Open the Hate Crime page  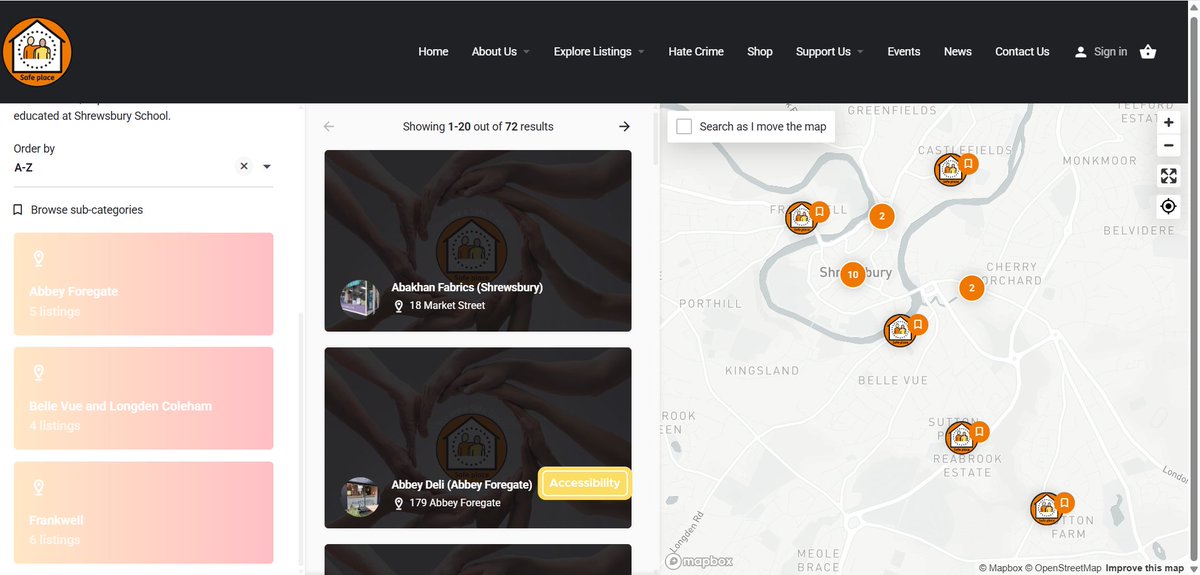[x=696, y=52]
